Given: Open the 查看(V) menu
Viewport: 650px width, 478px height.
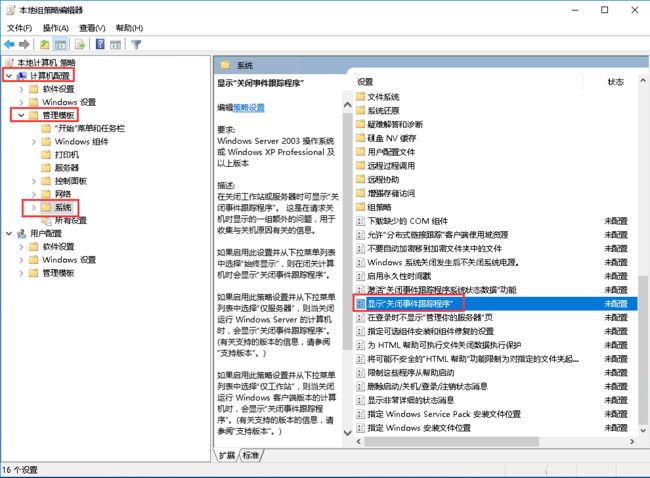Looking at the screenshot, I should coord(92,28).
